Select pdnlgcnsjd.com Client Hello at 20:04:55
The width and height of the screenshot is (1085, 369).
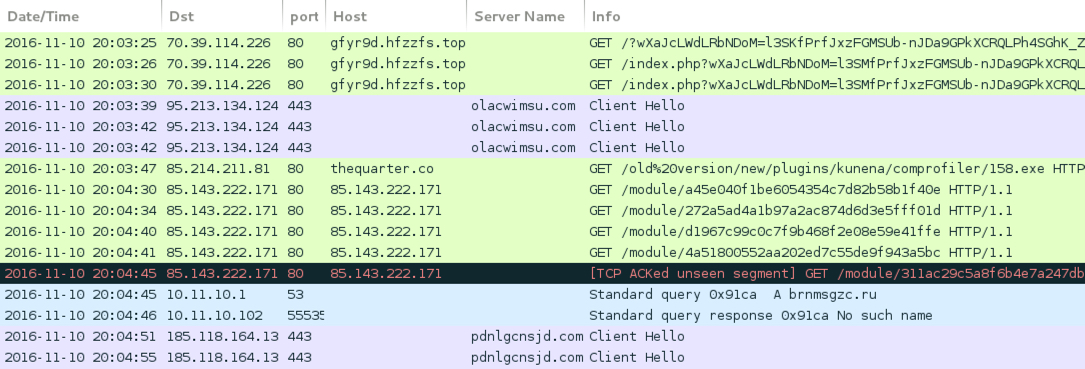pos(542,357)
